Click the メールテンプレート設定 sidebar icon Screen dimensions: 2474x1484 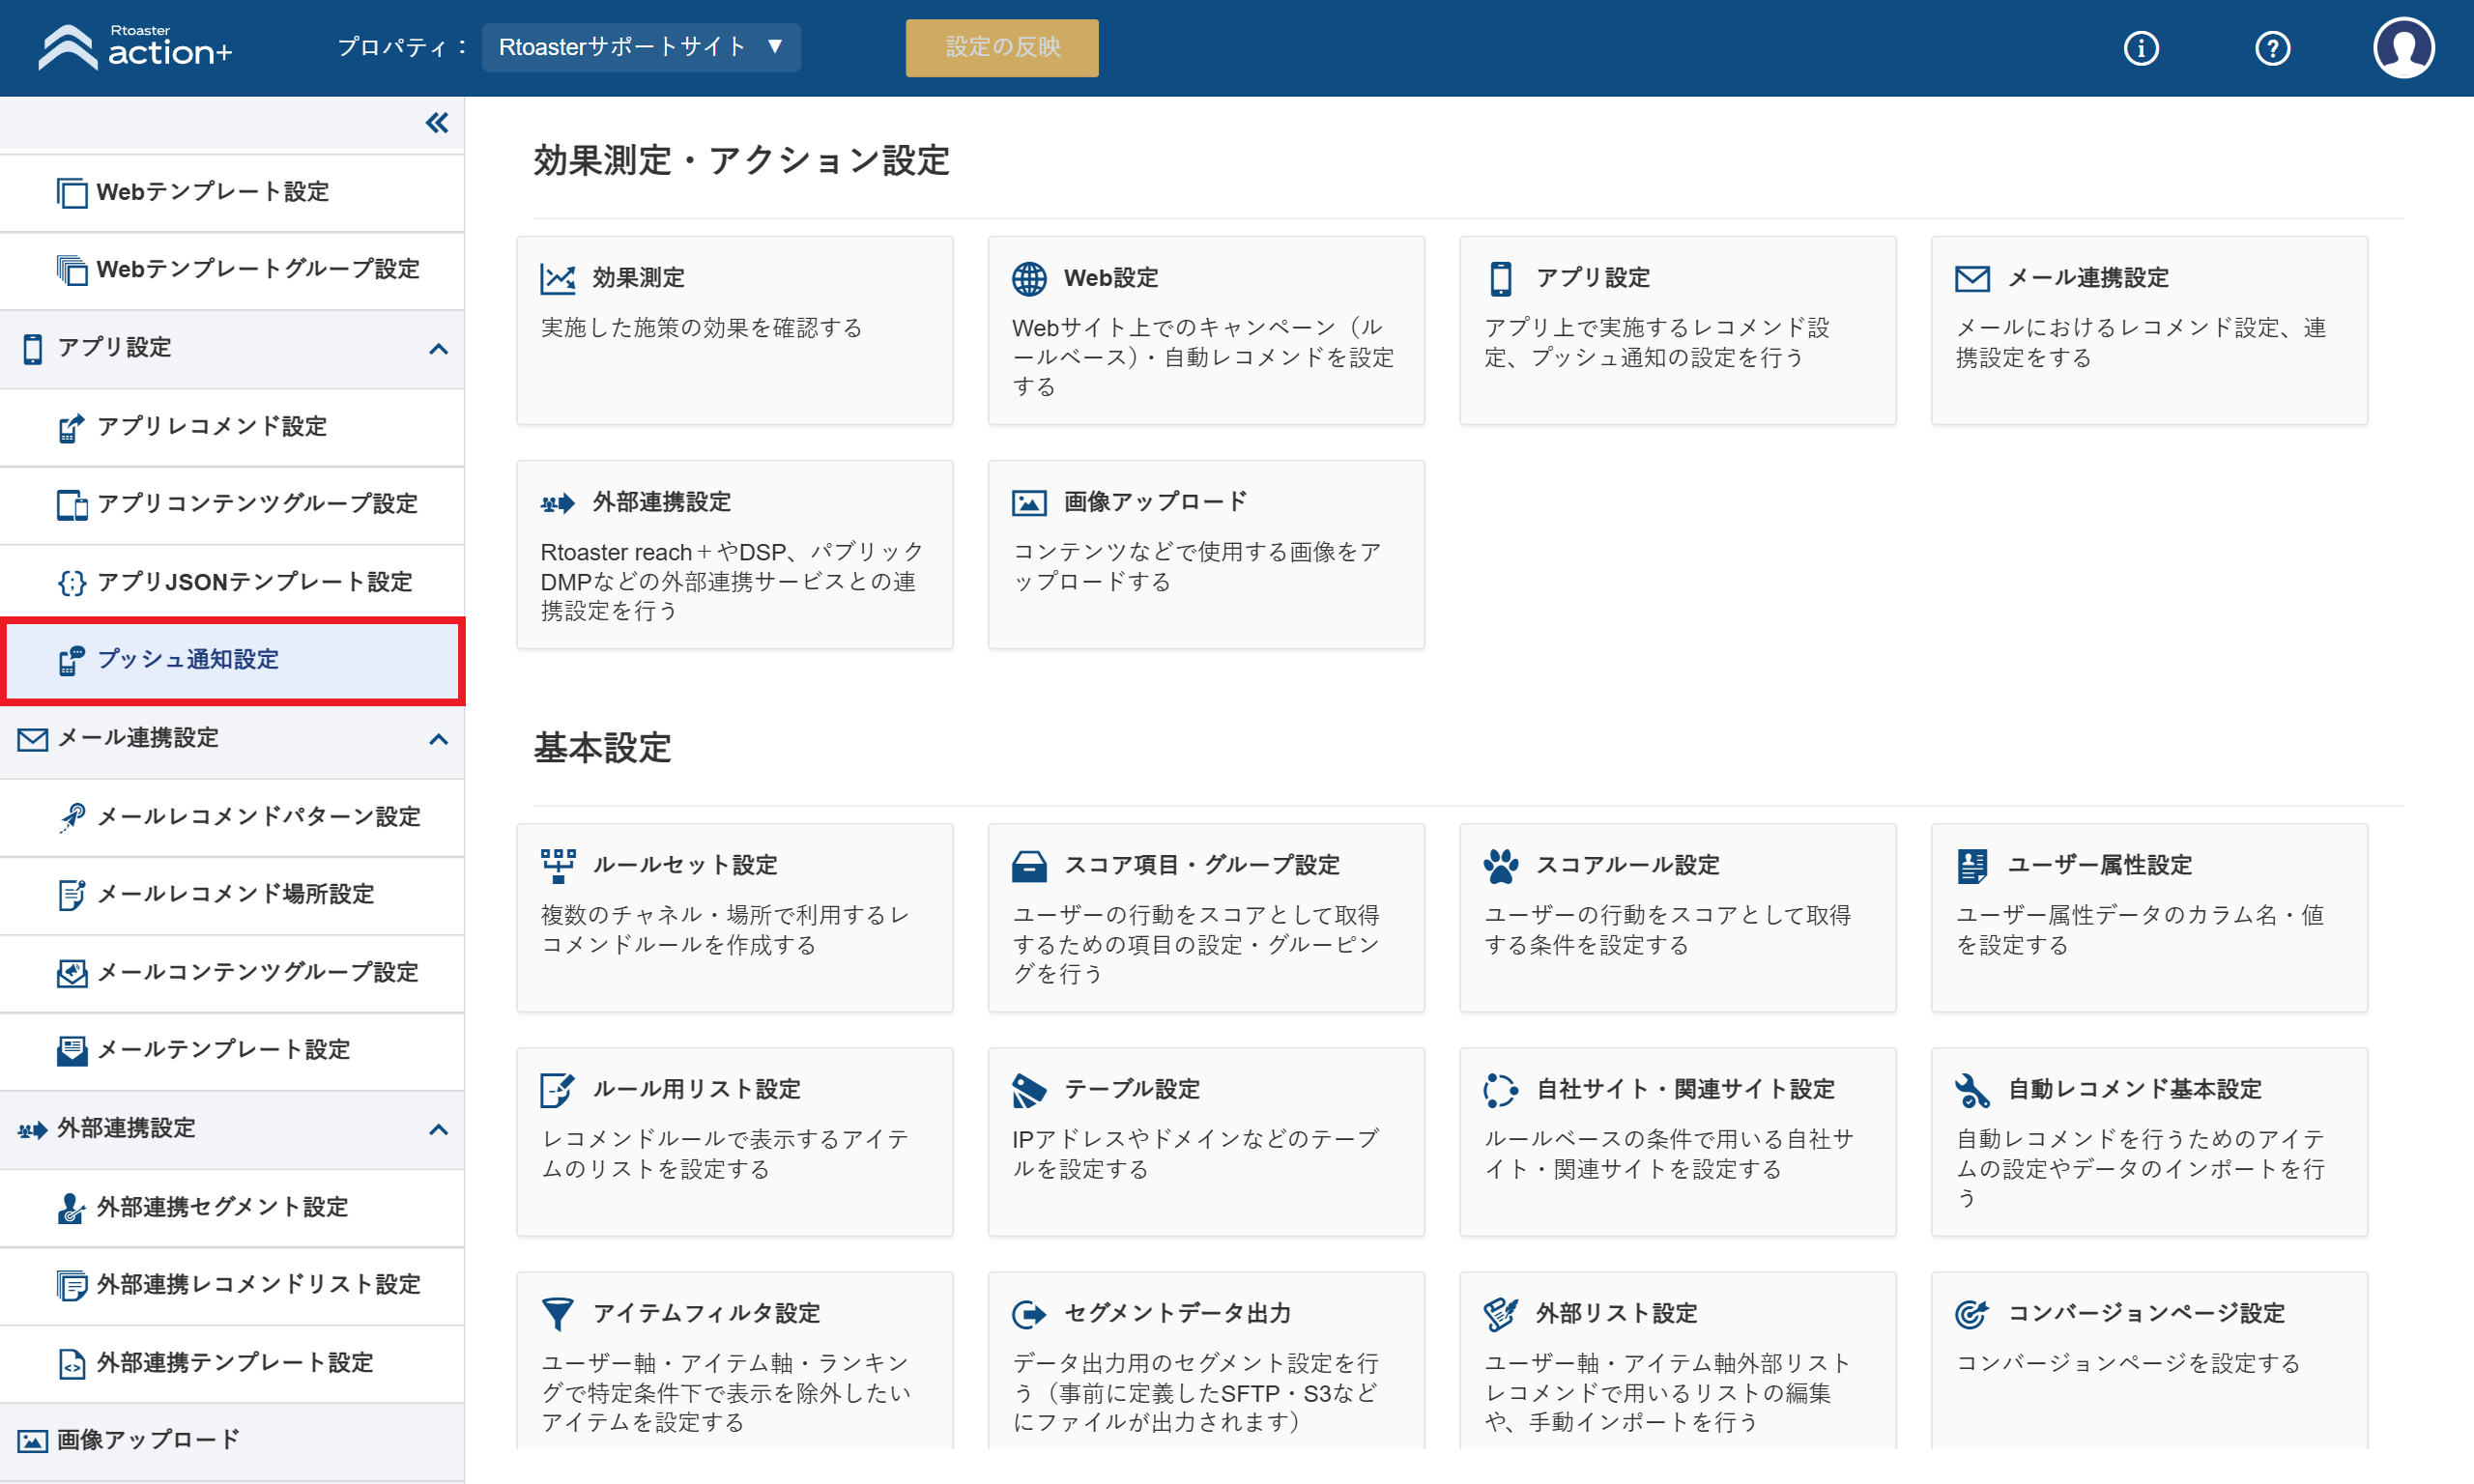point(72,1050)
